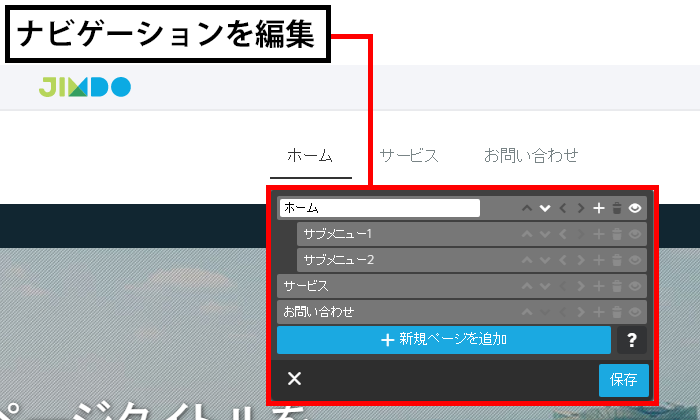700x420 pixels.
Task: Open the サービス navigation tab
Action: tap(409, 156)
